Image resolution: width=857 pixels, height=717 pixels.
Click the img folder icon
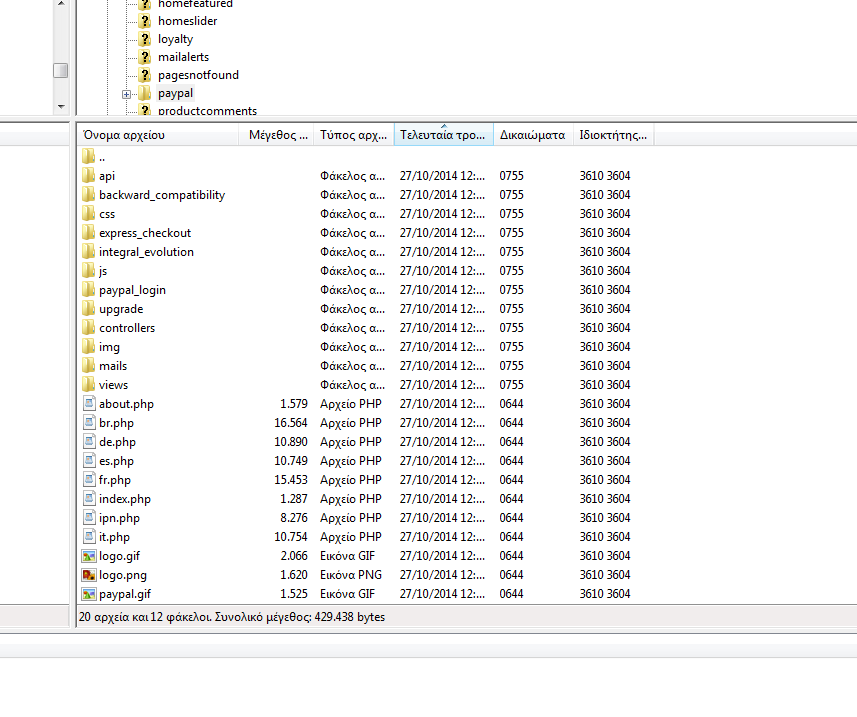89,346
